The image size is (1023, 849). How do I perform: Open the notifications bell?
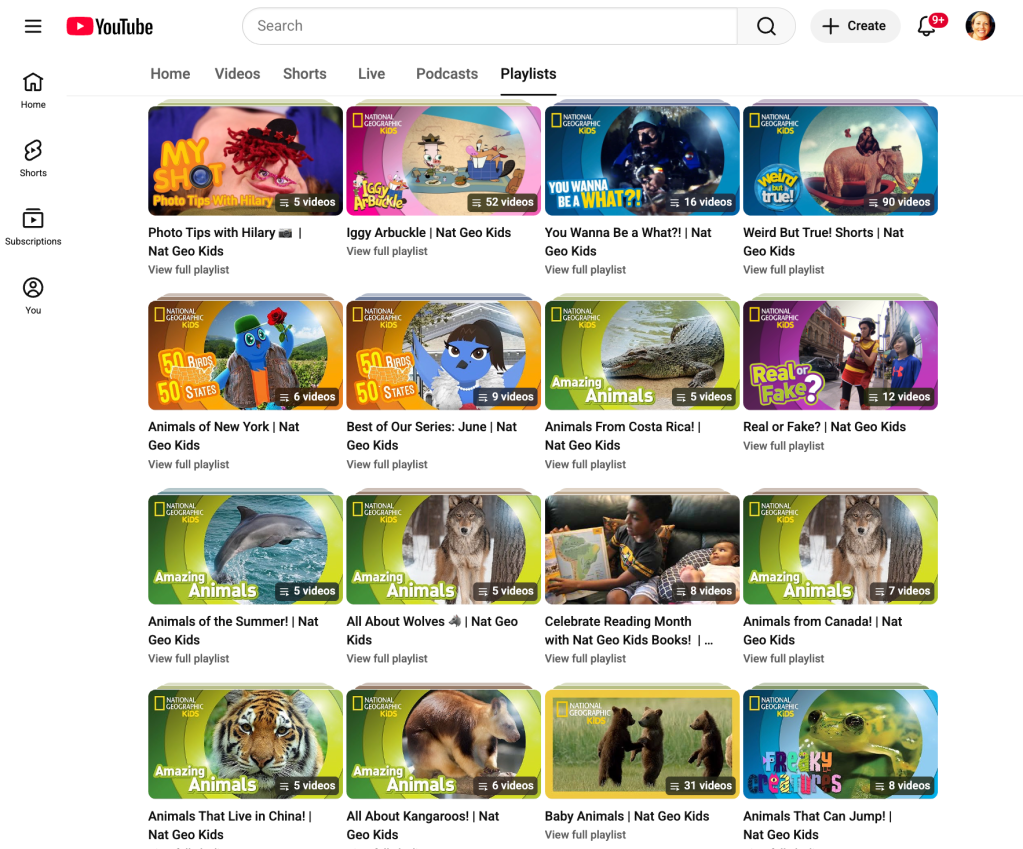927,26
